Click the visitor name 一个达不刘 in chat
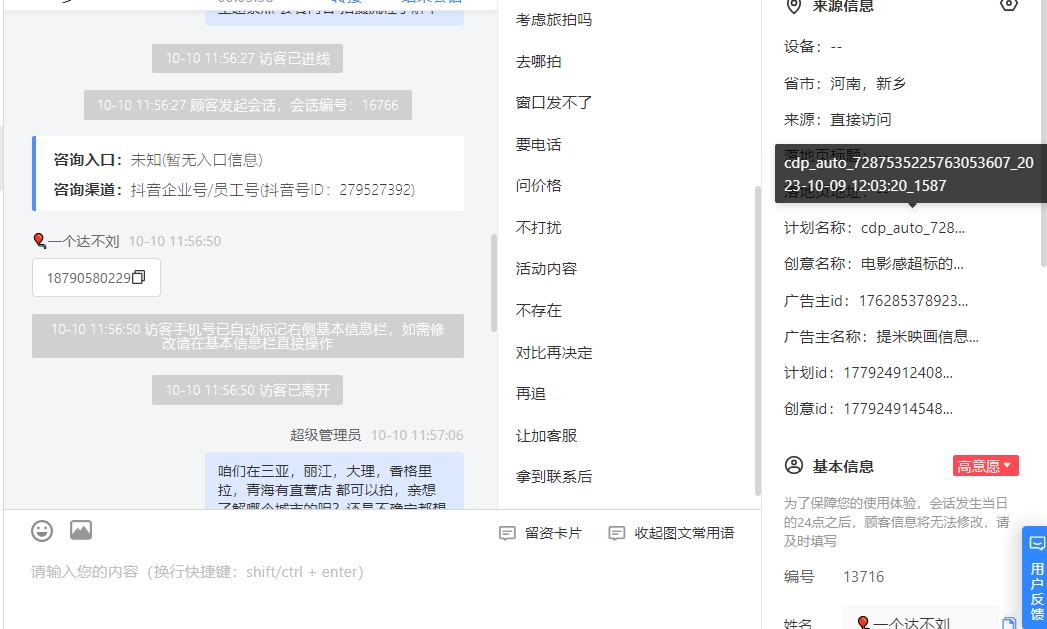Image resolution: width=1047 pixels, height=629 pixels. coord(83,241)
